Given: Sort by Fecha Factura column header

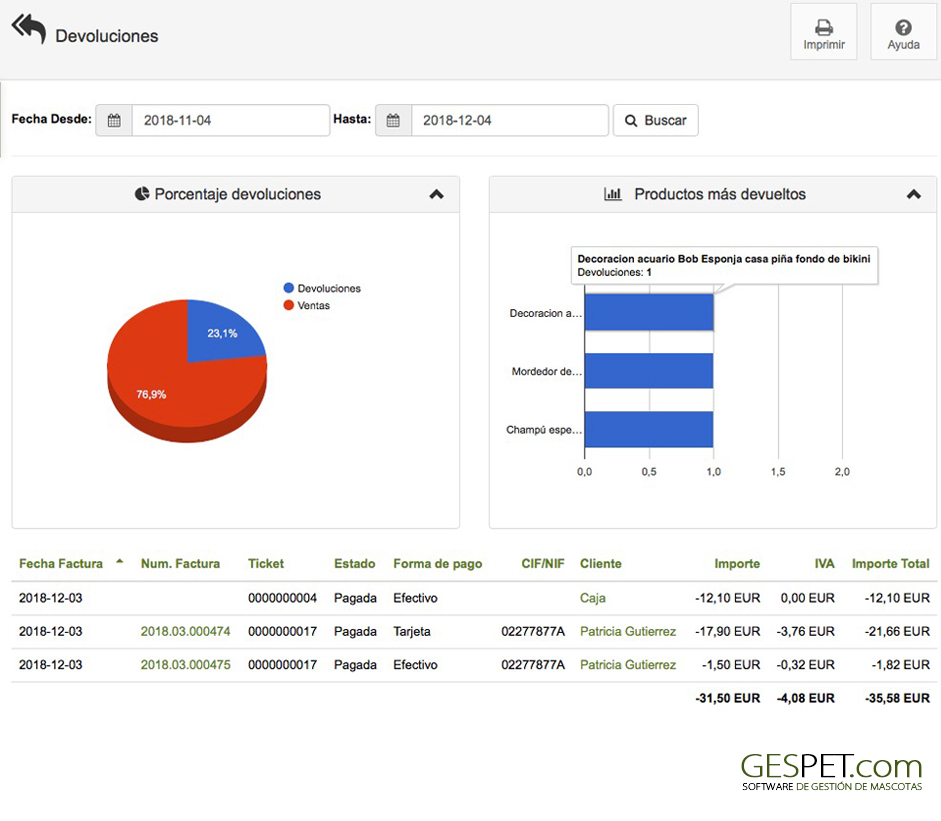Looking at the screenshot, I should [61, 564].
